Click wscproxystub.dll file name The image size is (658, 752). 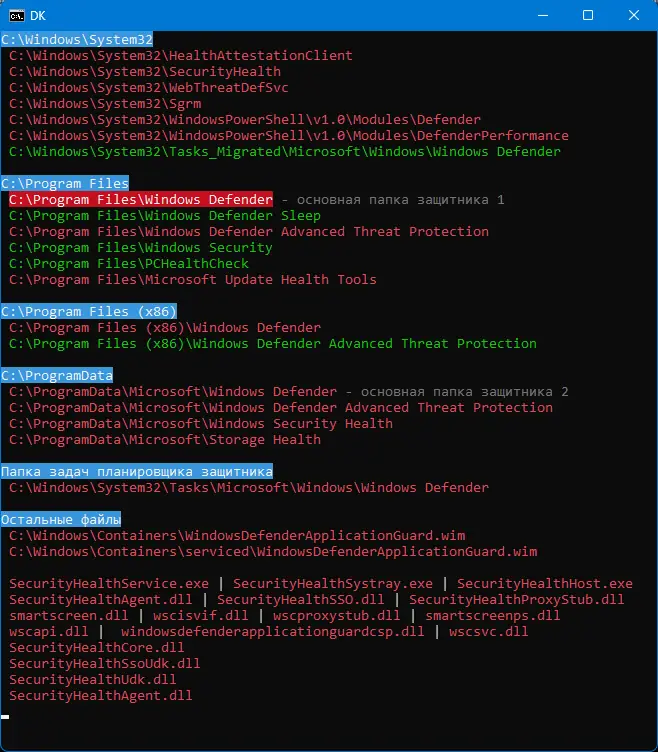pos(337,616)
